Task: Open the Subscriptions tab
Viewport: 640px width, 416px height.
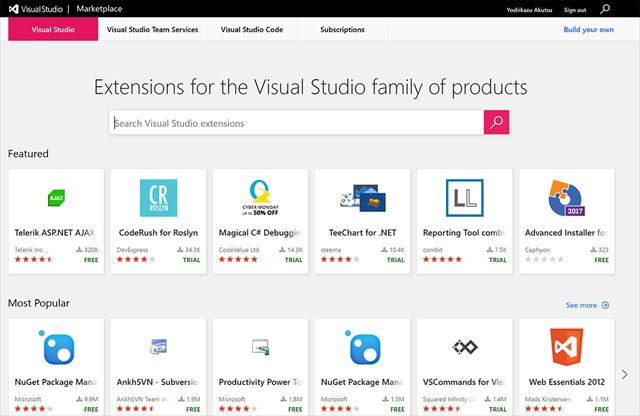Action: point(342,29)
